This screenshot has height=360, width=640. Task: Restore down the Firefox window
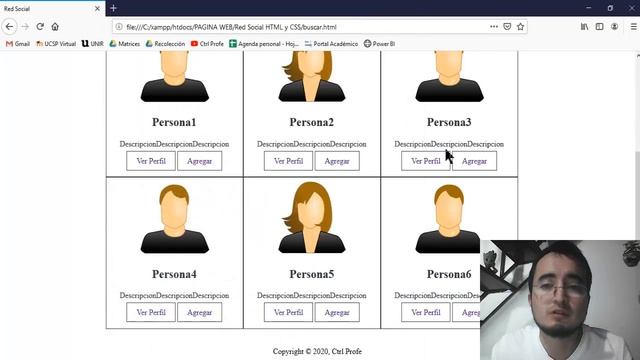610,8
